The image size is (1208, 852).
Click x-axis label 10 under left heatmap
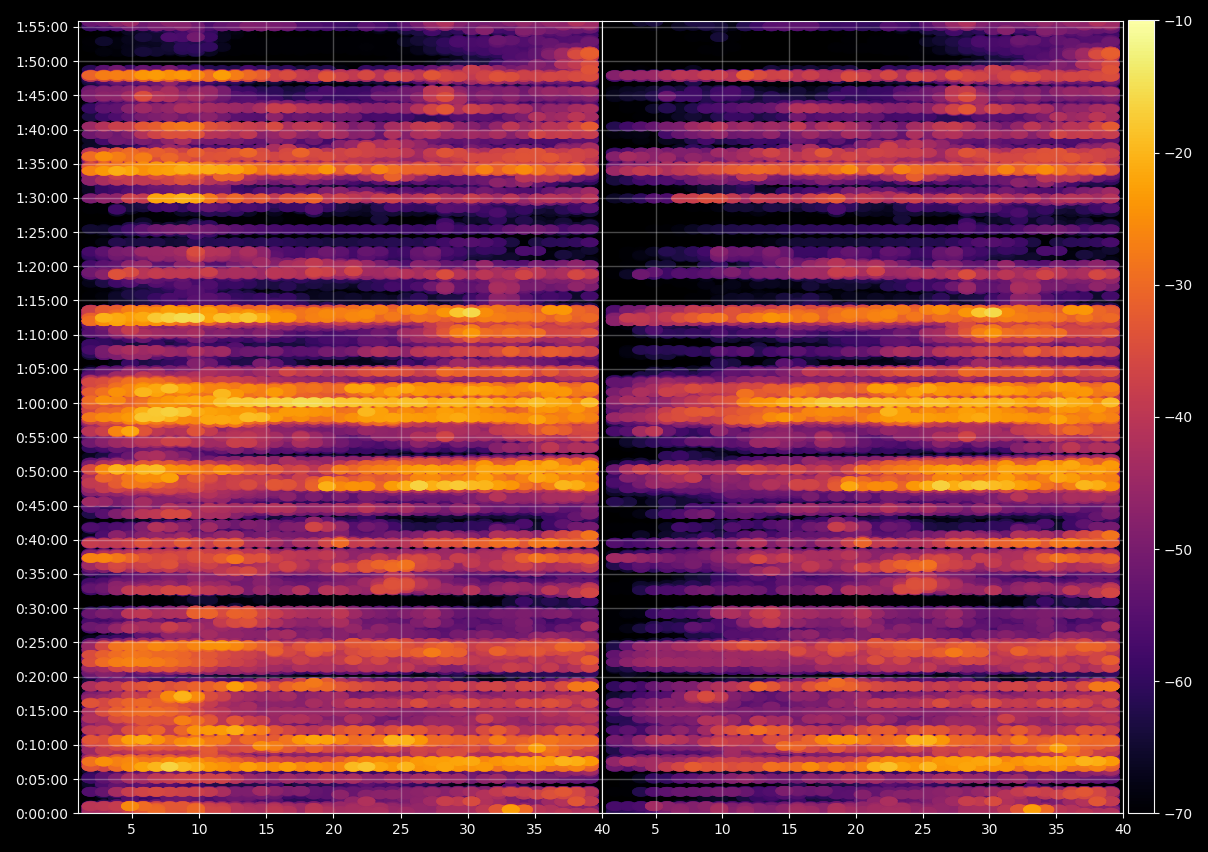click(199, 830)
